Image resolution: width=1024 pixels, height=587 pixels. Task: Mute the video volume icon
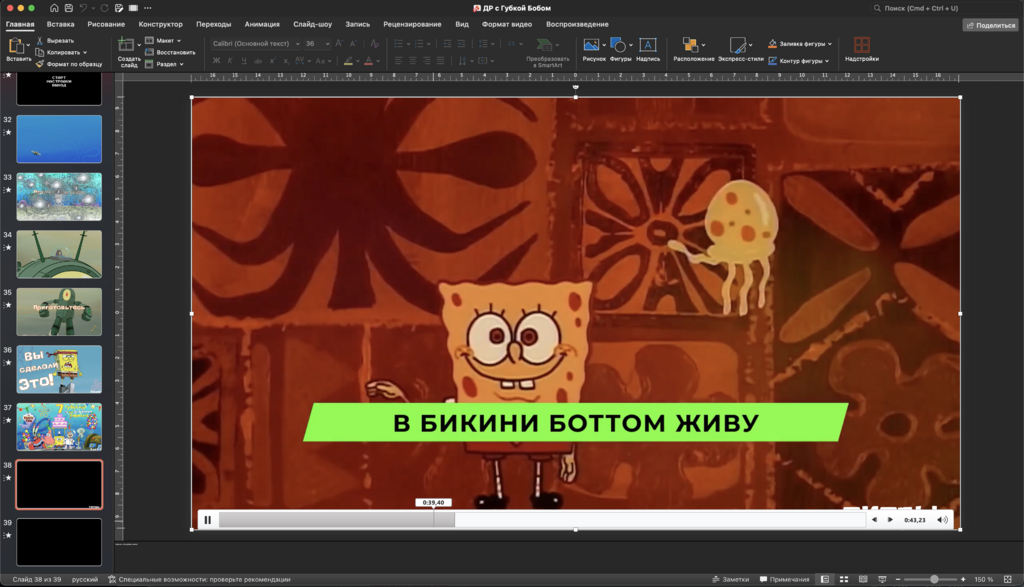coord(942,520)
